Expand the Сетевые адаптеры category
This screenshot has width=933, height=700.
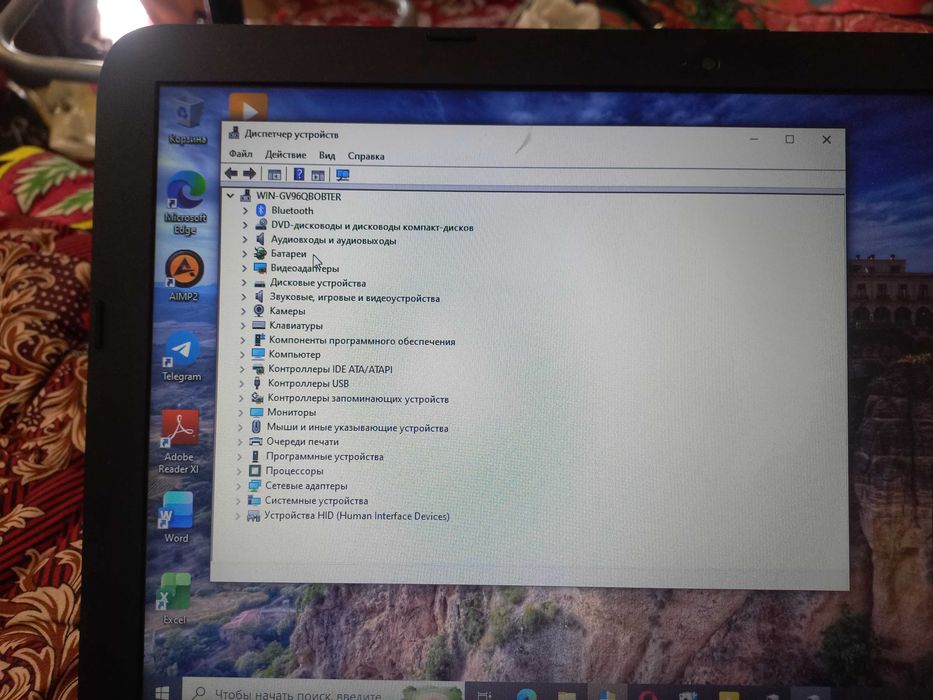tap(239, 486)
